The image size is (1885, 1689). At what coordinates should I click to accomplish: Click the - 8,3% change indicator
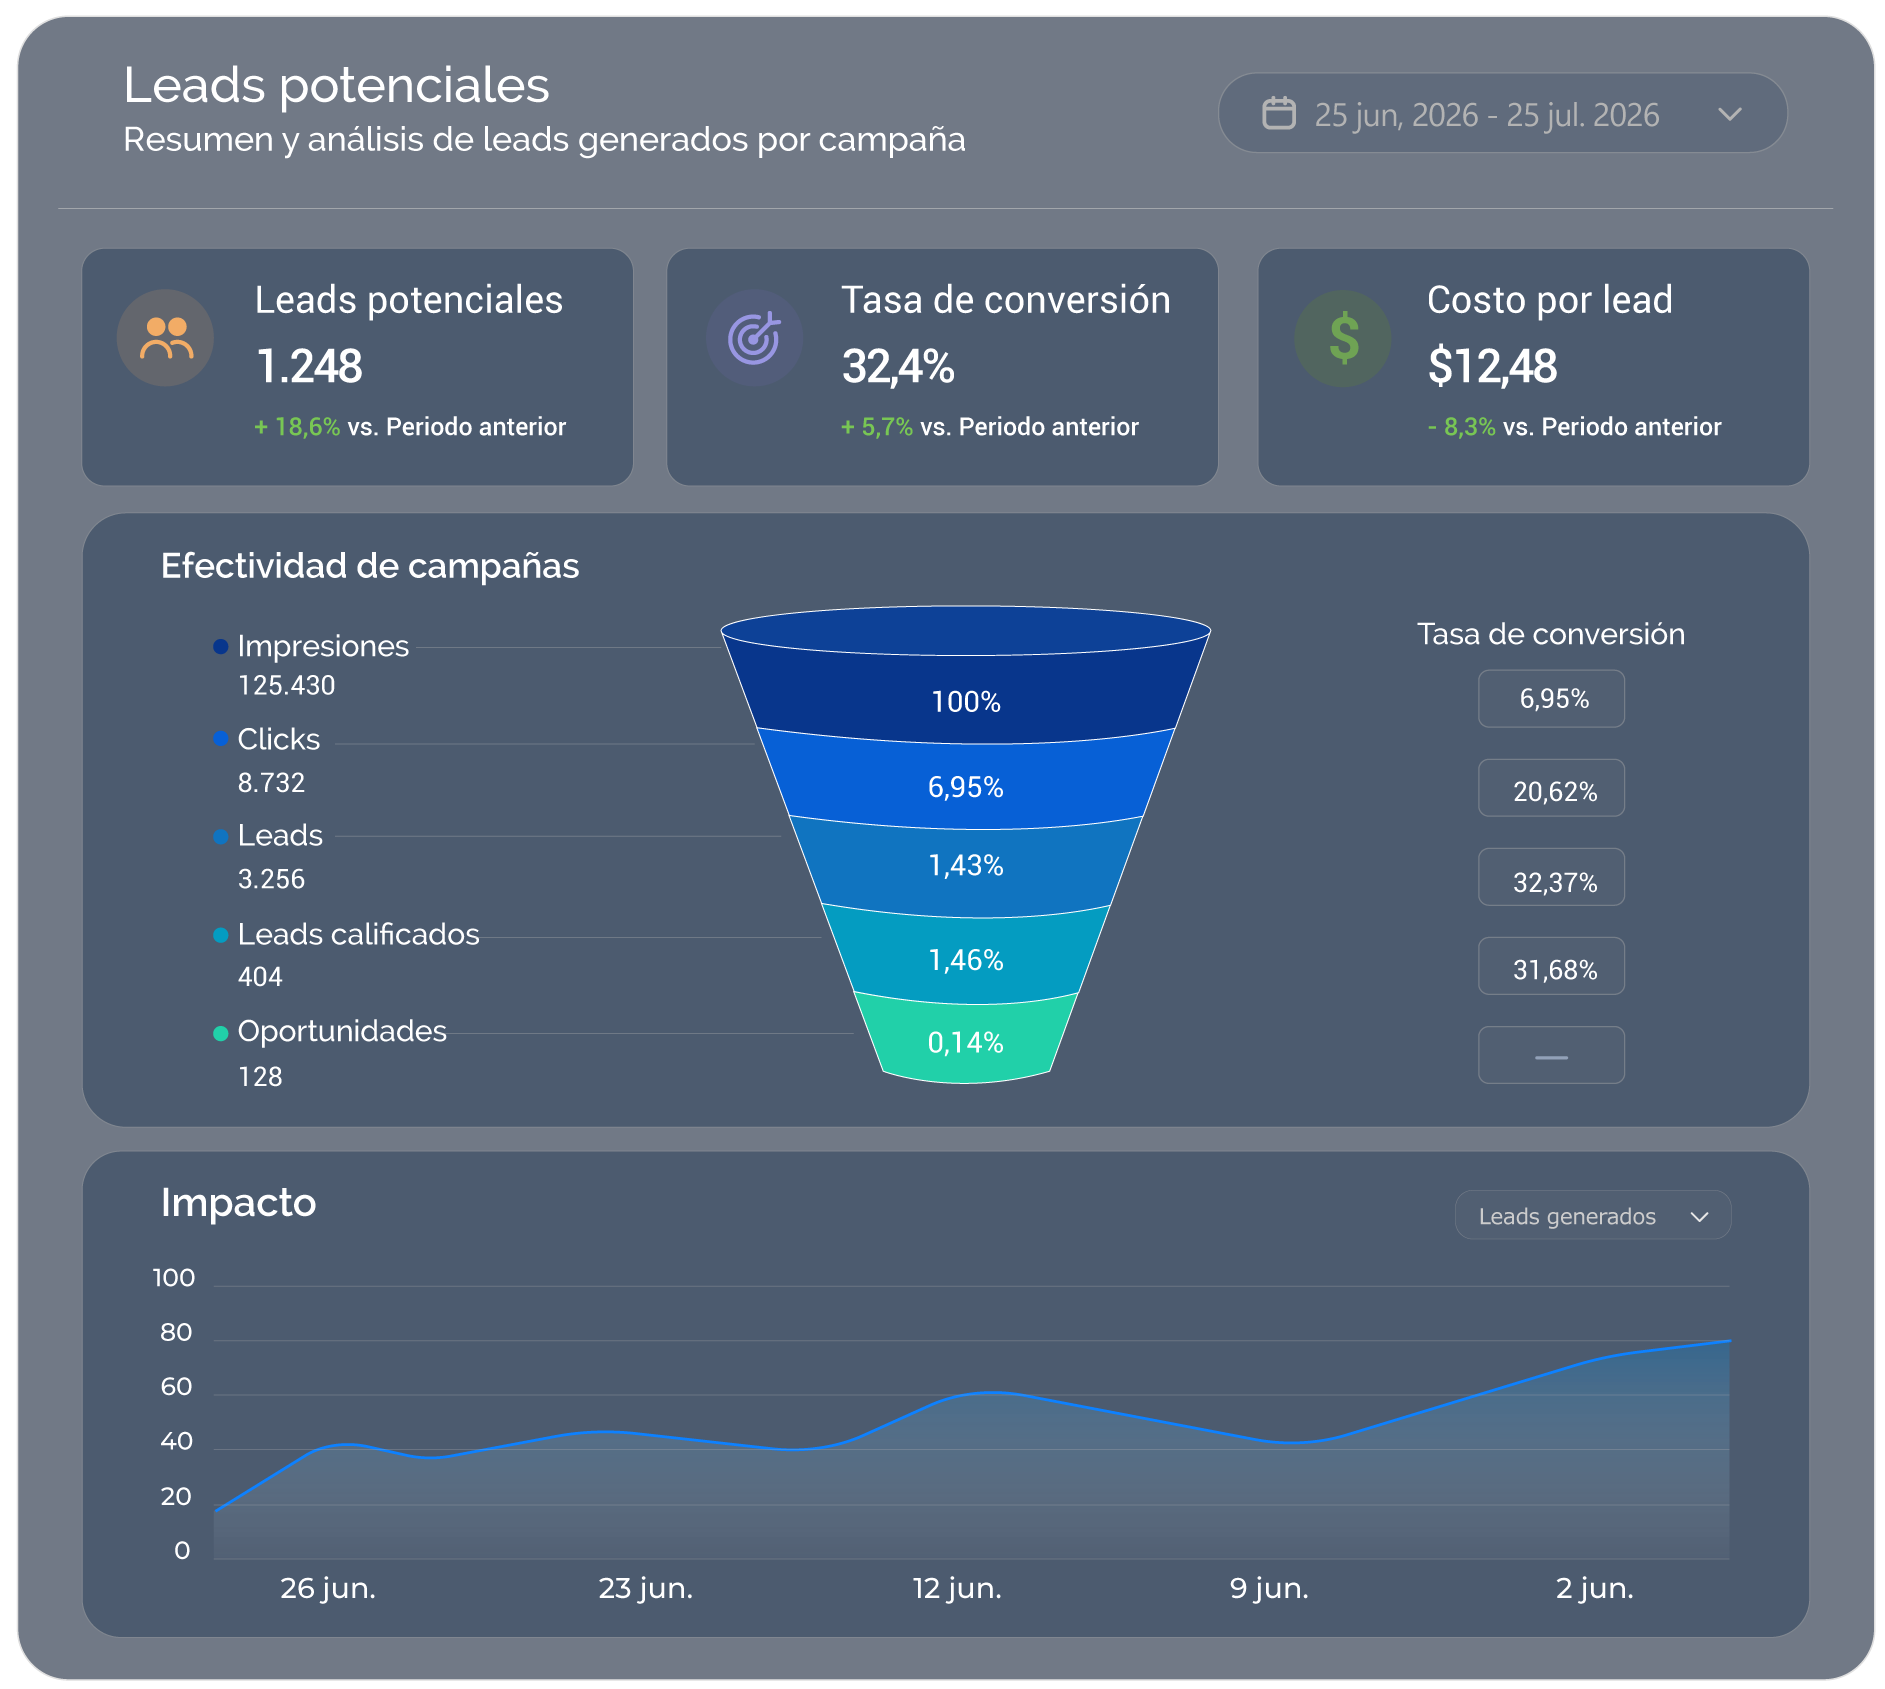pyautogui.click(x=1461, y=427)
